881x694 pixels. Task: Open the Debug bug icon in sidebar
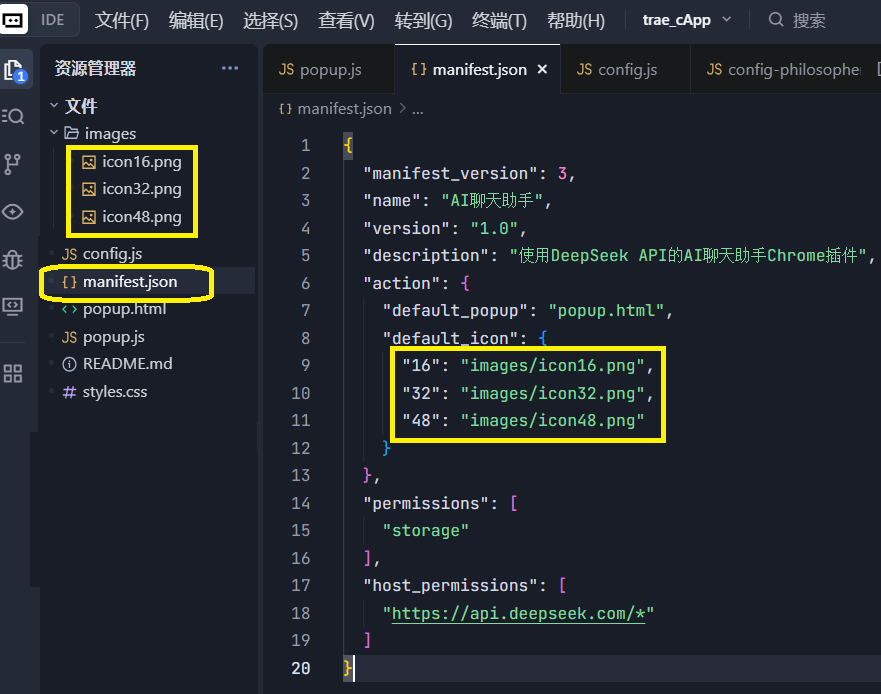13,260
